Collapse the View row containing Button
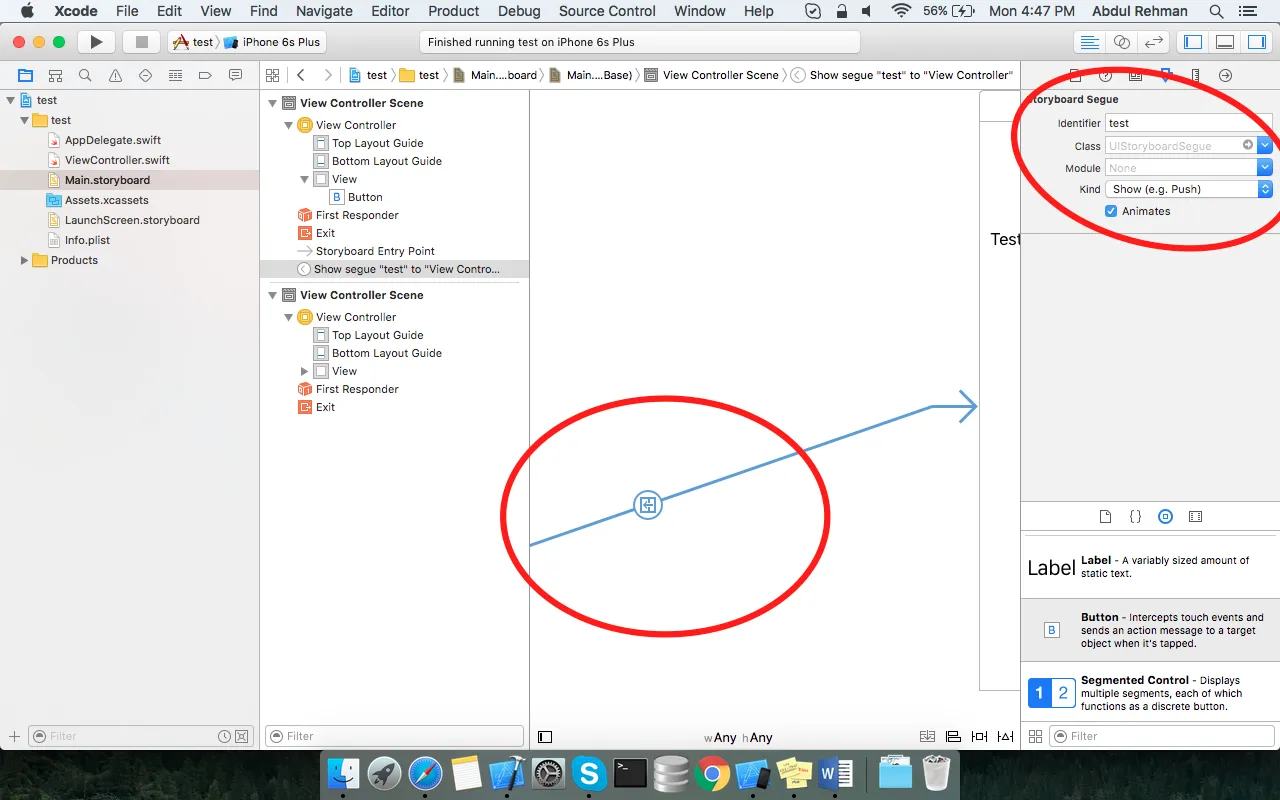Screen dimensions: 1280x800 [x=305, y=179]
